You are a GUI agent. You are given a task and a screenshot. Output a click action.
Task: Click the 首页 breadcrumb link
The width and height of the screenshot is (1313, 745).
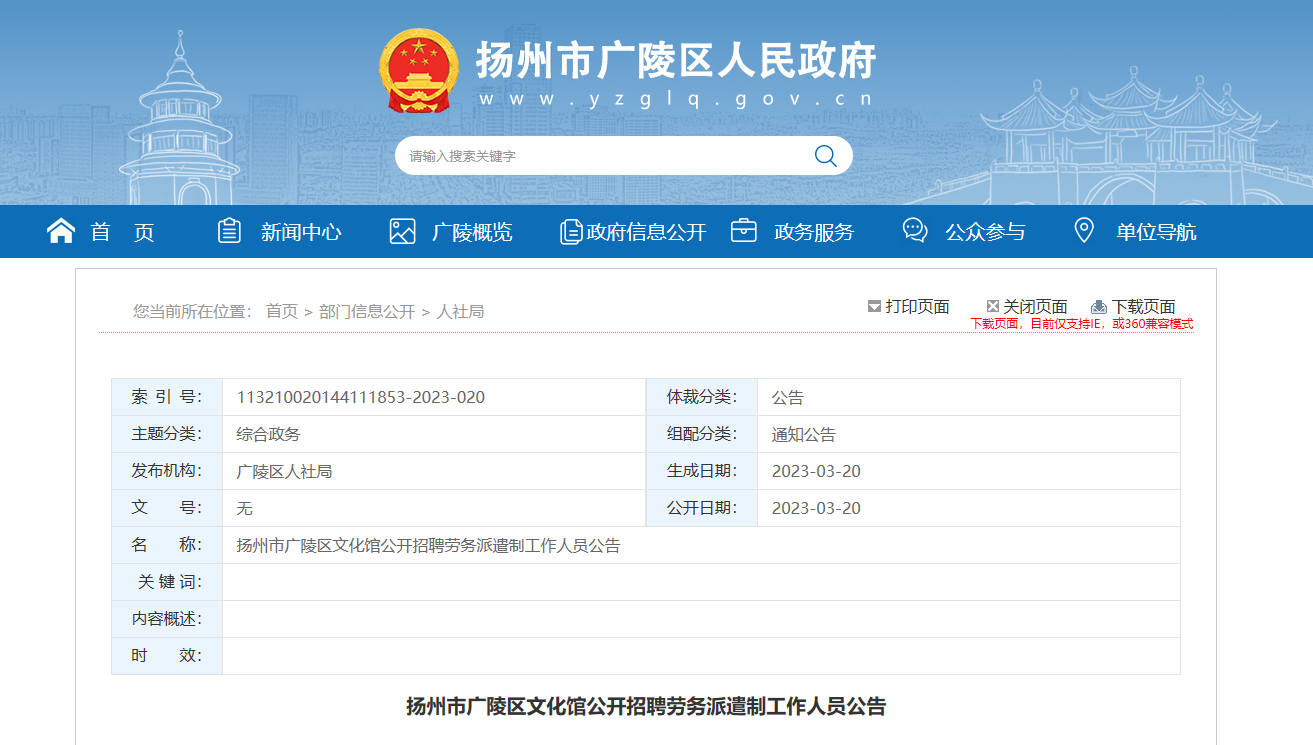[x=282, y=311]
